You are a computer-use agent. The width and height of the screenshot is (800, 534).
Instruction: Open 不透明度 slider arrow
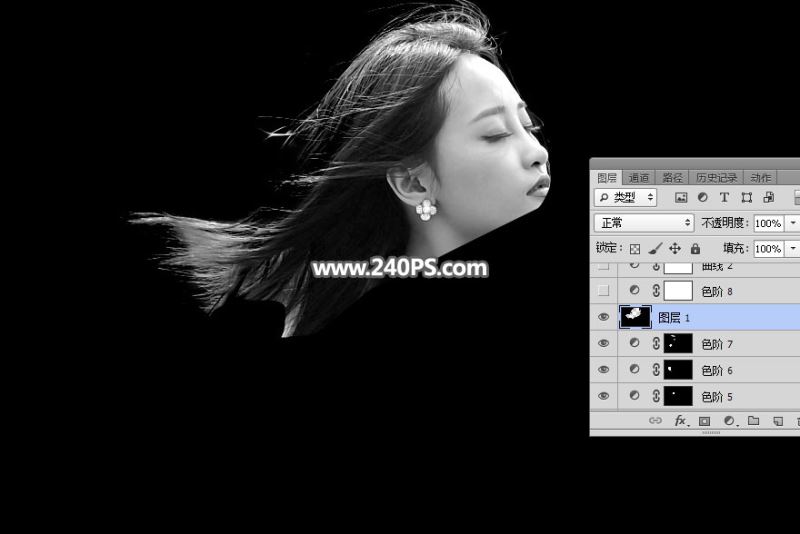(792, 223)
